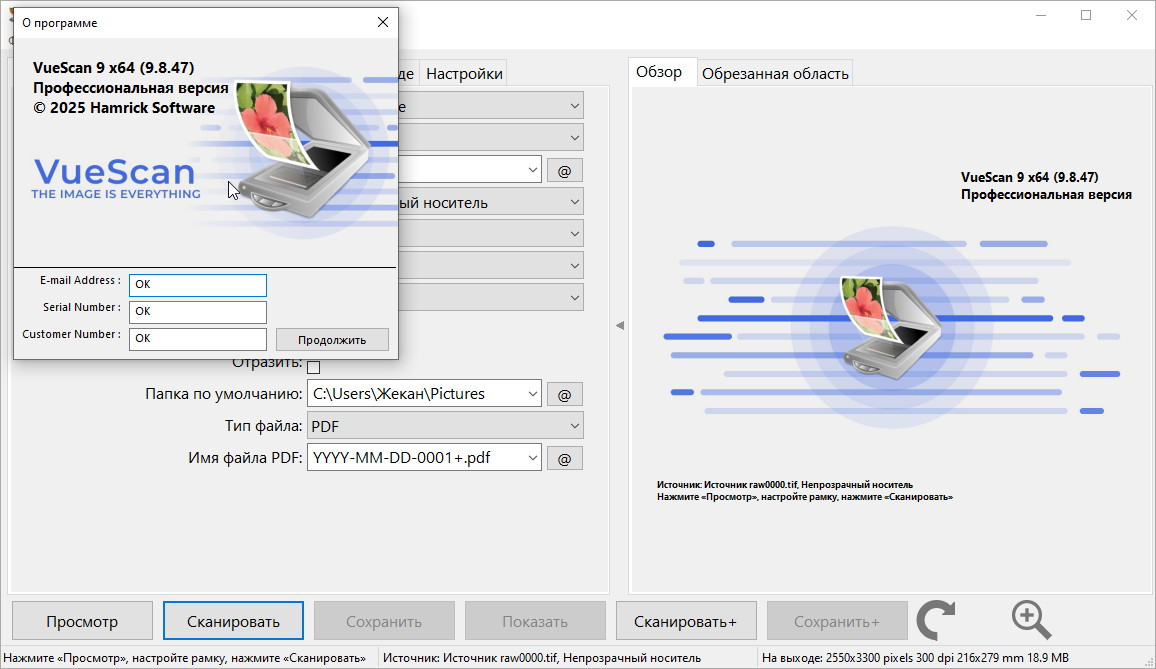Collapse the options panel with the small left arrow
Image resolution: width=1156 pixels, height=669 pixels.
click(x=620, y=325)
